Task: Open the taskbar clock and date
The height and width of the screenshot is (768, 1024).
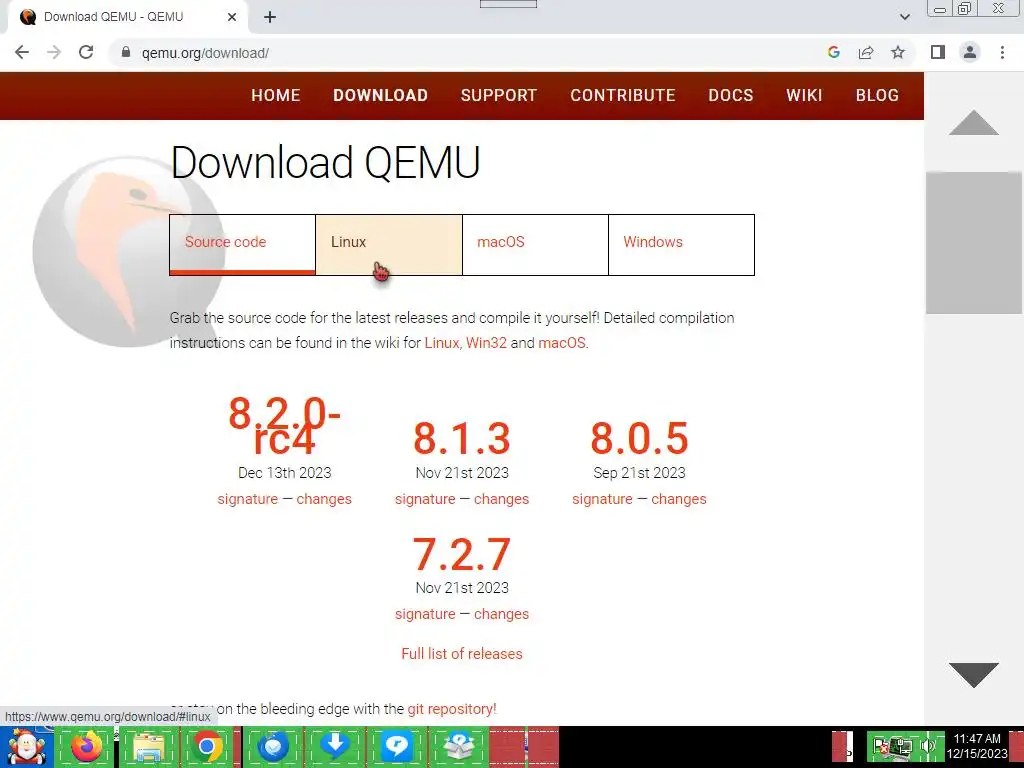Action: pyautogui.click(x=977, y=746)
